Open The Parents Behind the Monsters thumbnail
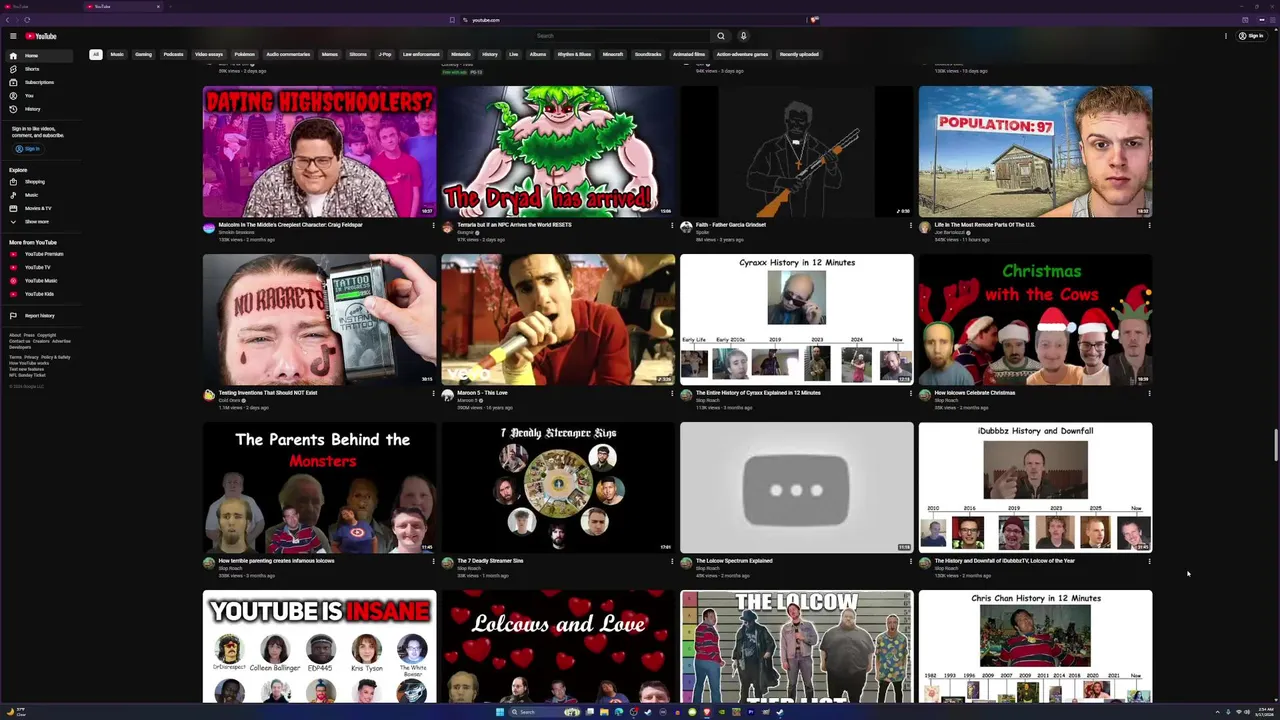The image size is (1280, 720). [319, 488]
